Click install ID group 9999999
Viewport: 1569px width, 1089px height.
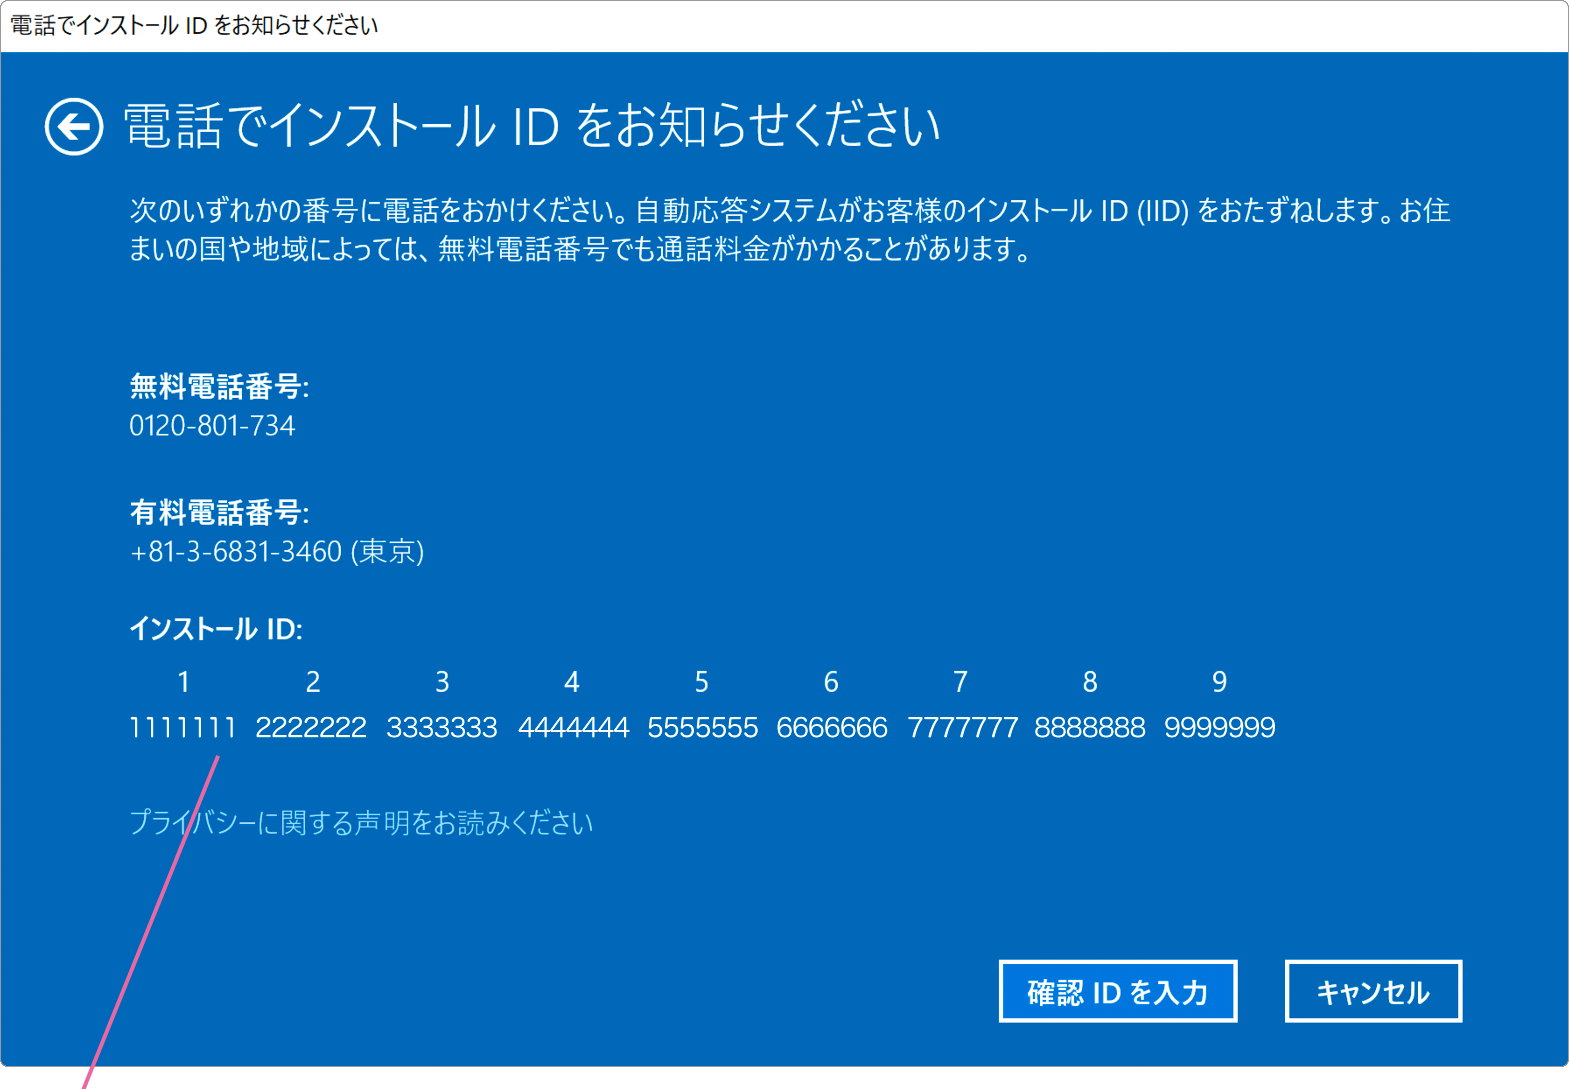1220,727
